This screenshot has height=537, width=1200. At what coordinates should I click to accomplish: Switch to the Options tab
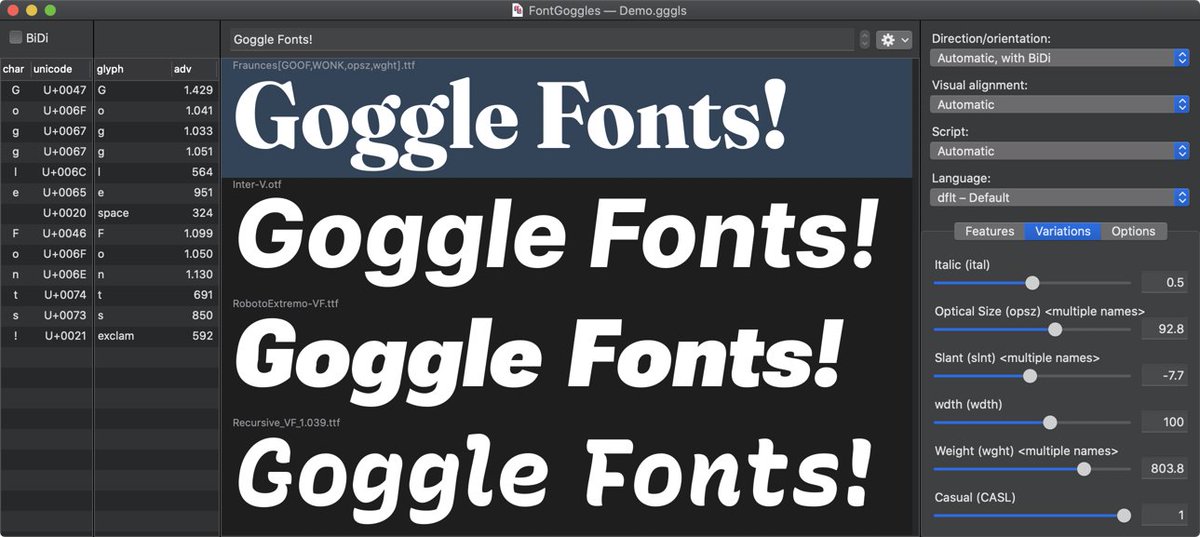[x=1133, y=231]
